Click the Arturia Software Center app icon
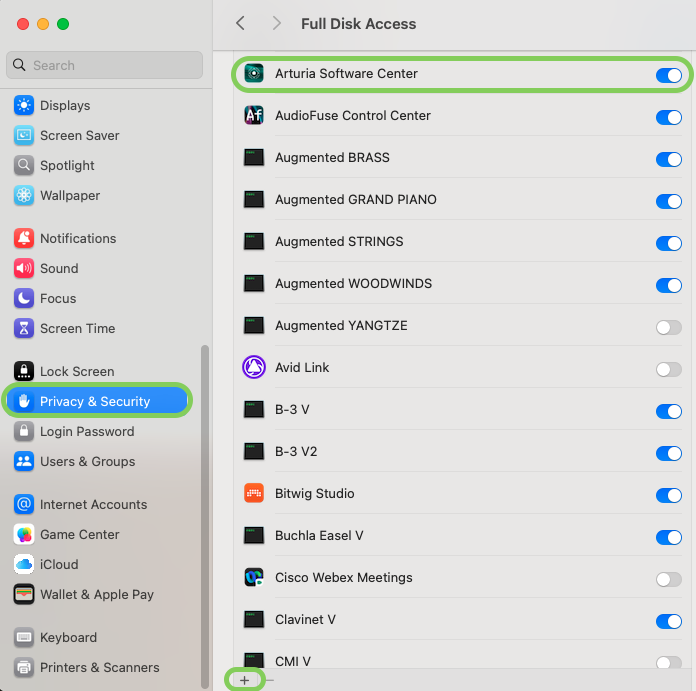This screenshot has width=696, height=691. coord(254,73)
